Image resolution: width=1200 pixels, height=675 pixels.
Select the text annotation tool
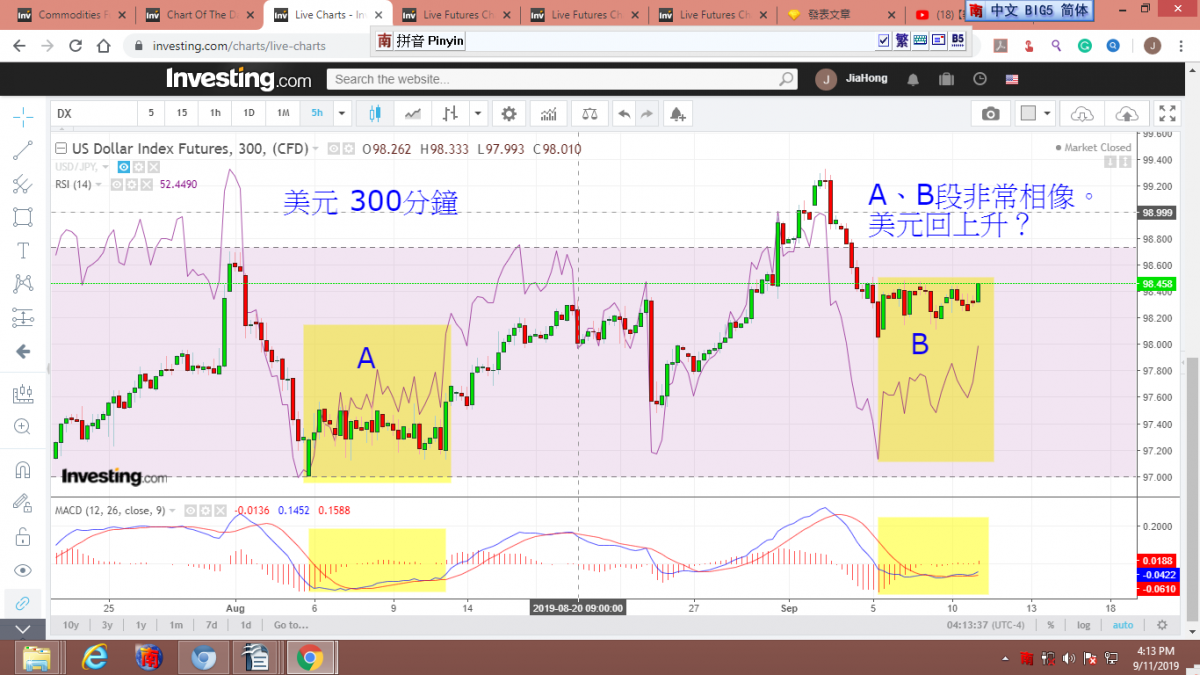pyautogui.click(x=23, y=250)
